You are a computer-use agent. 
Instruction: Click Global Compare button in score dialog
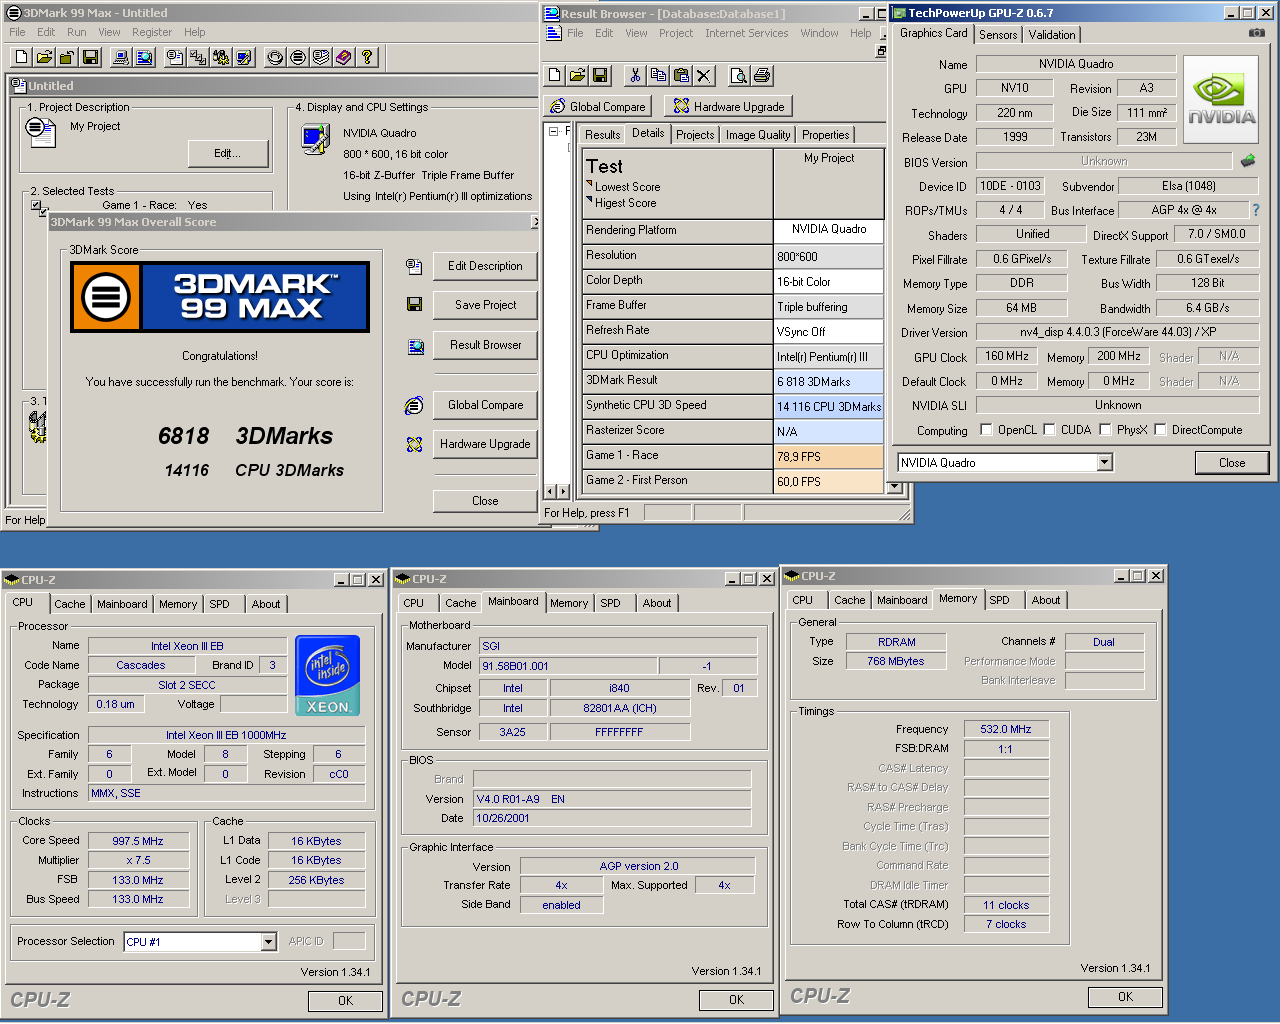(485, 405)
